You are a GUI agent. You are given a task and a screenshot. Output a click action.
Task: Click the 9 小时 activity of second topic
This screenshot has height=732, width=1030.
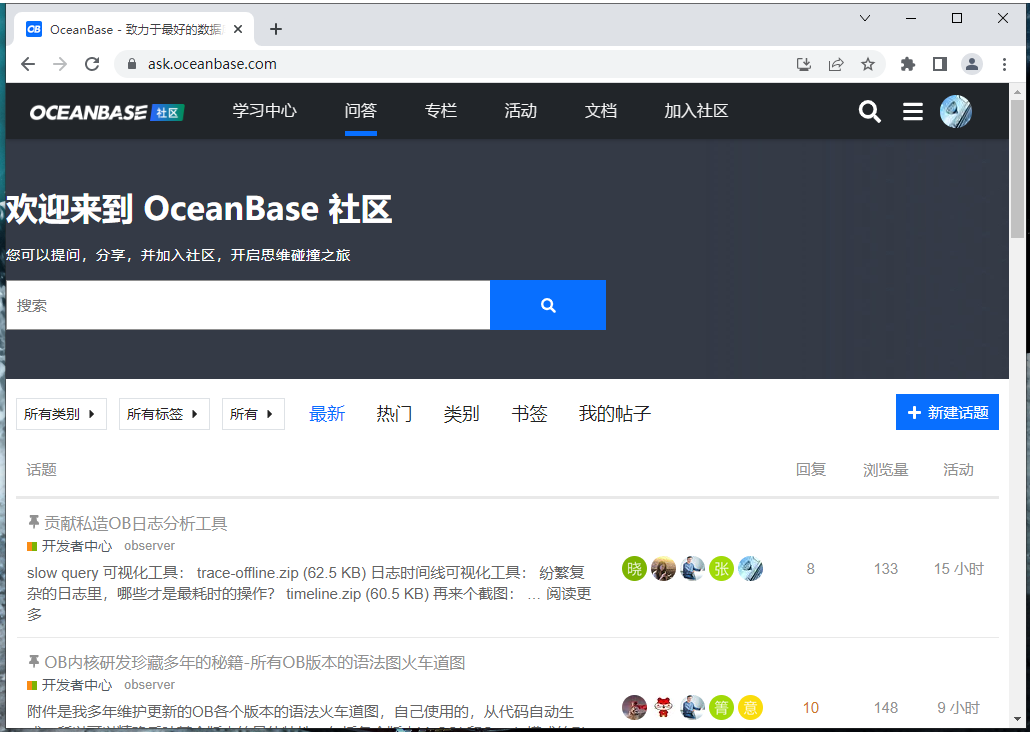(x=958, y=707)
